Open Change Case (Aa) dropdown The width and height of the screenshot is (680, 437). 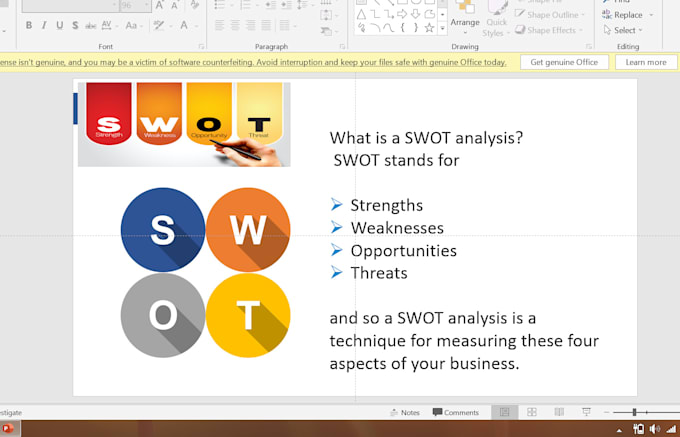point(134,25)
